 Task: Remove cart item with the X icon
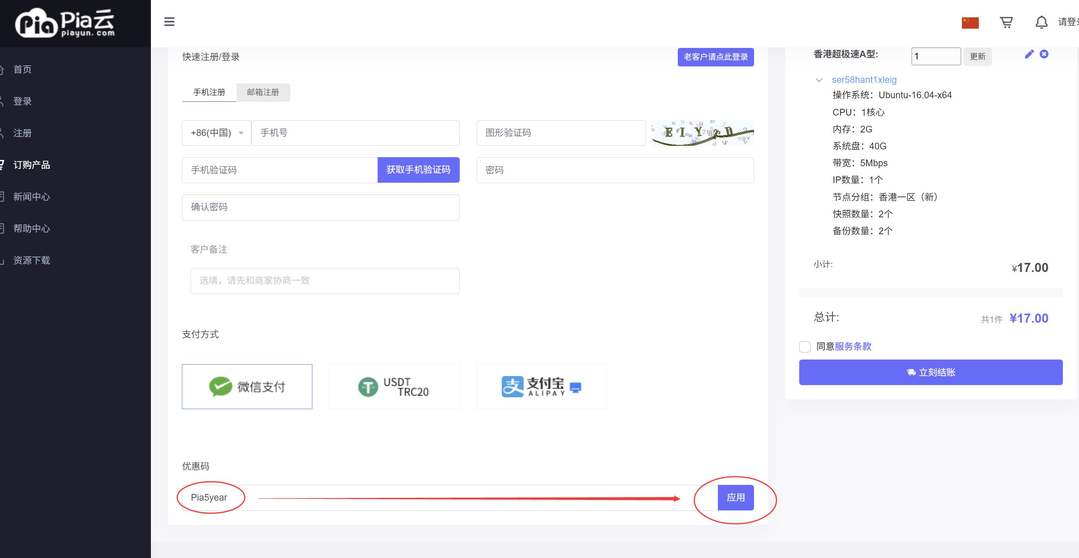(x=1044, y=54)
